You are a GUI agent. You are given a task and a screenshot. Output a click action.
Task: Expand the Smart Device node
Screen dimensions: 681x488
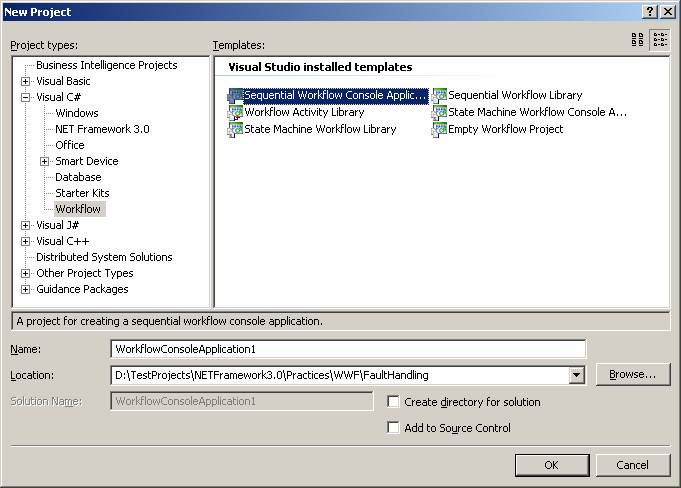pos(45,161)
